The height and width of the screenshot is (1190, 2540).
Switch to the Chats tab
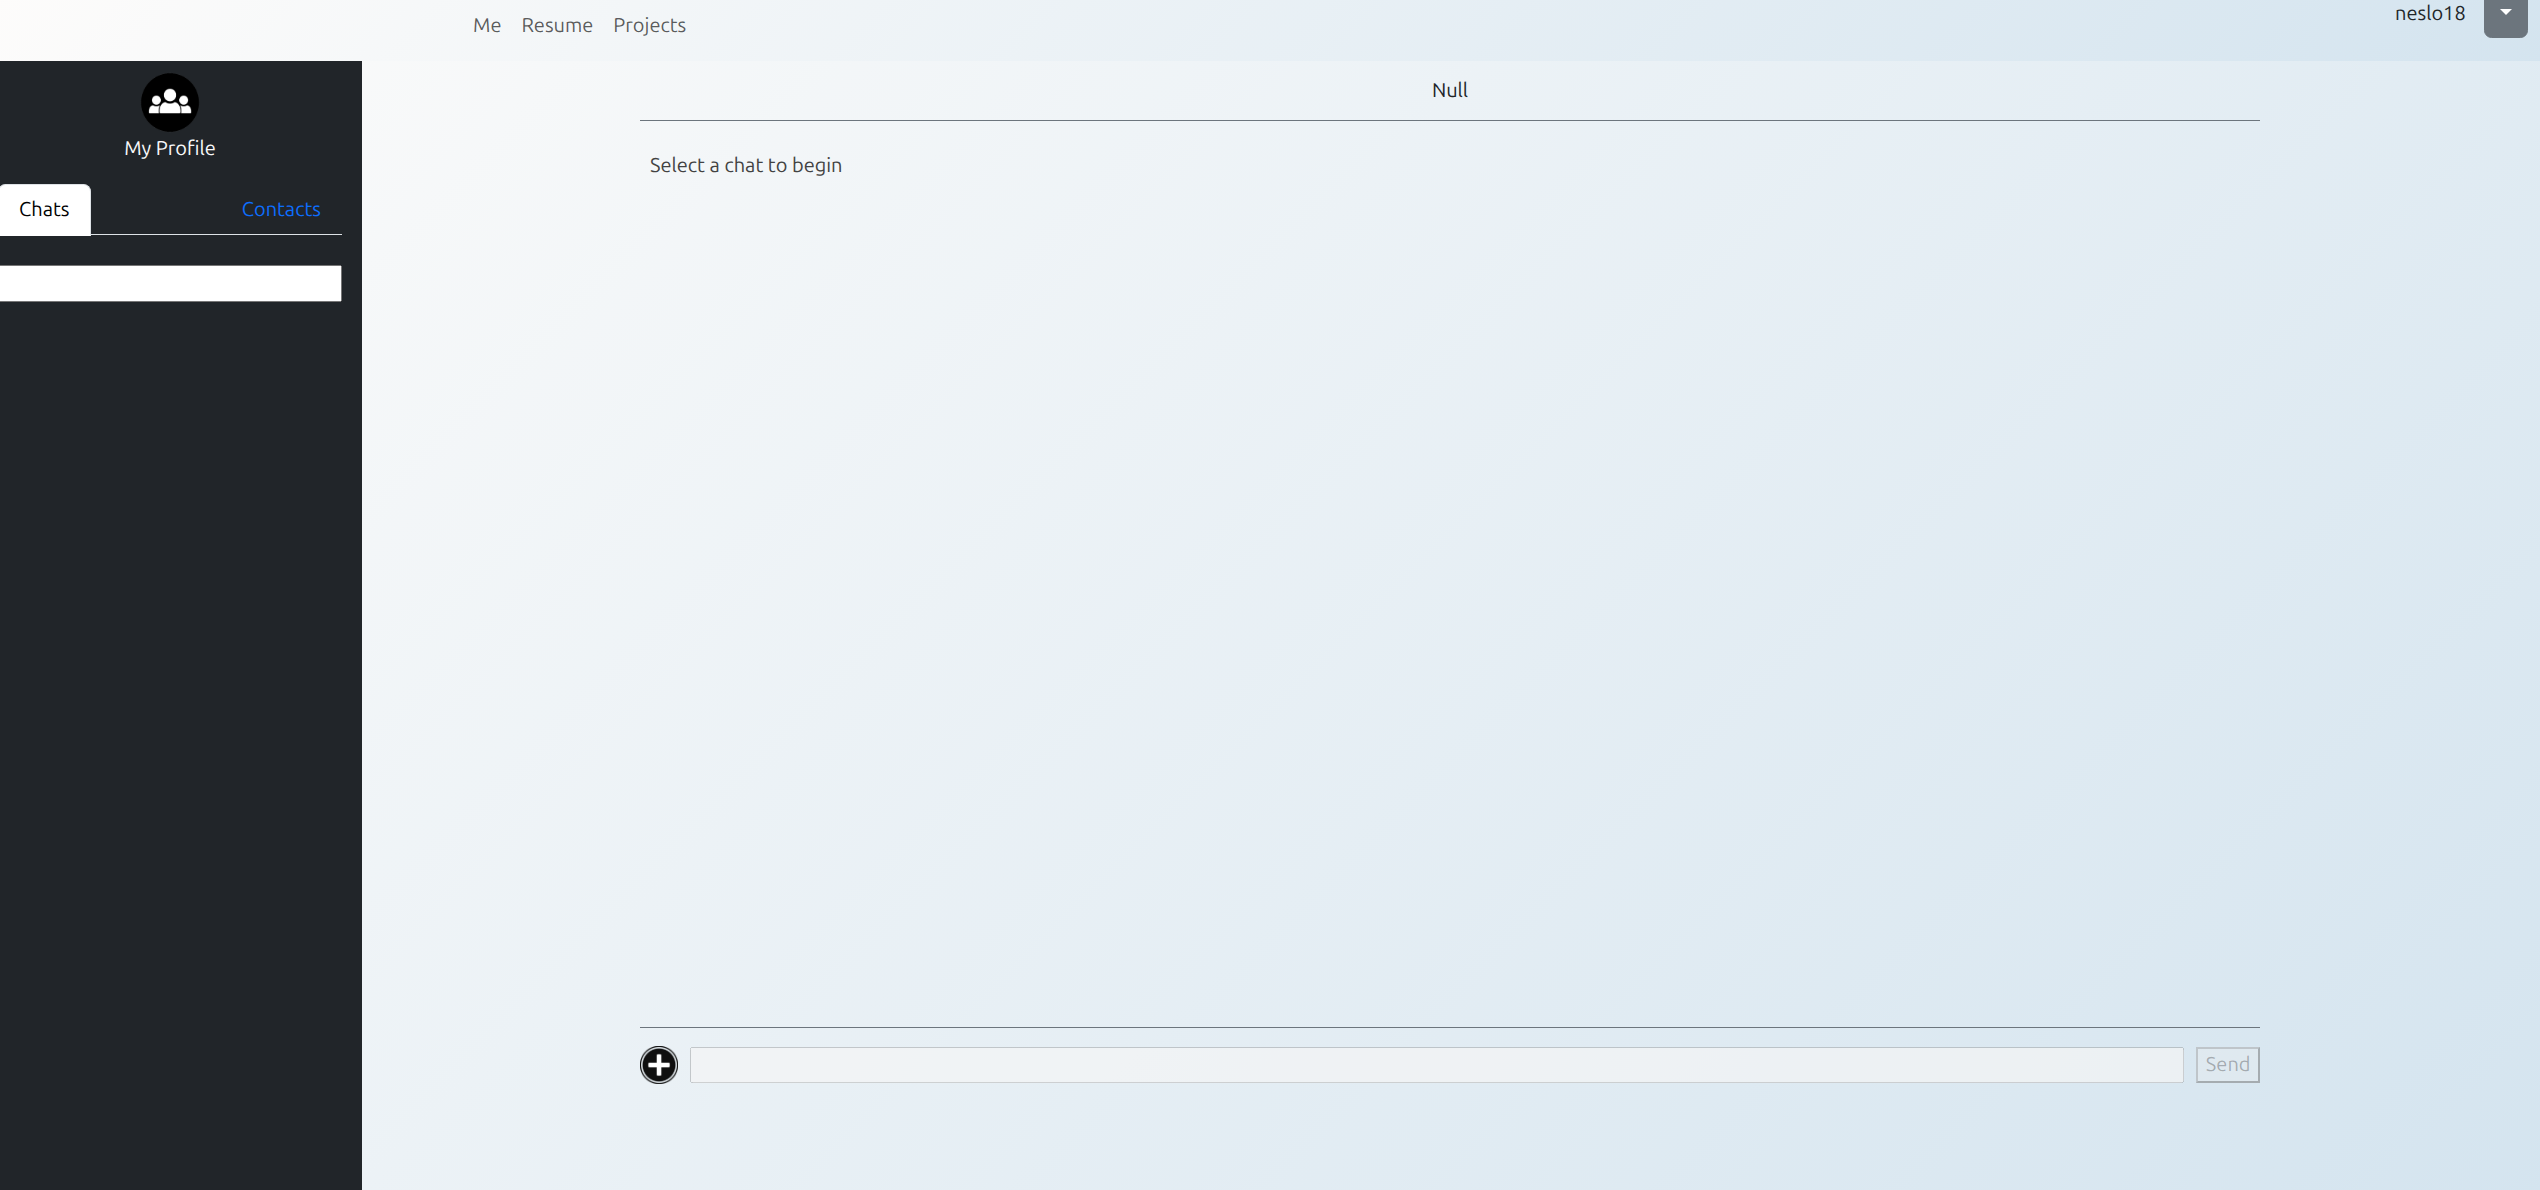(44, 209)
